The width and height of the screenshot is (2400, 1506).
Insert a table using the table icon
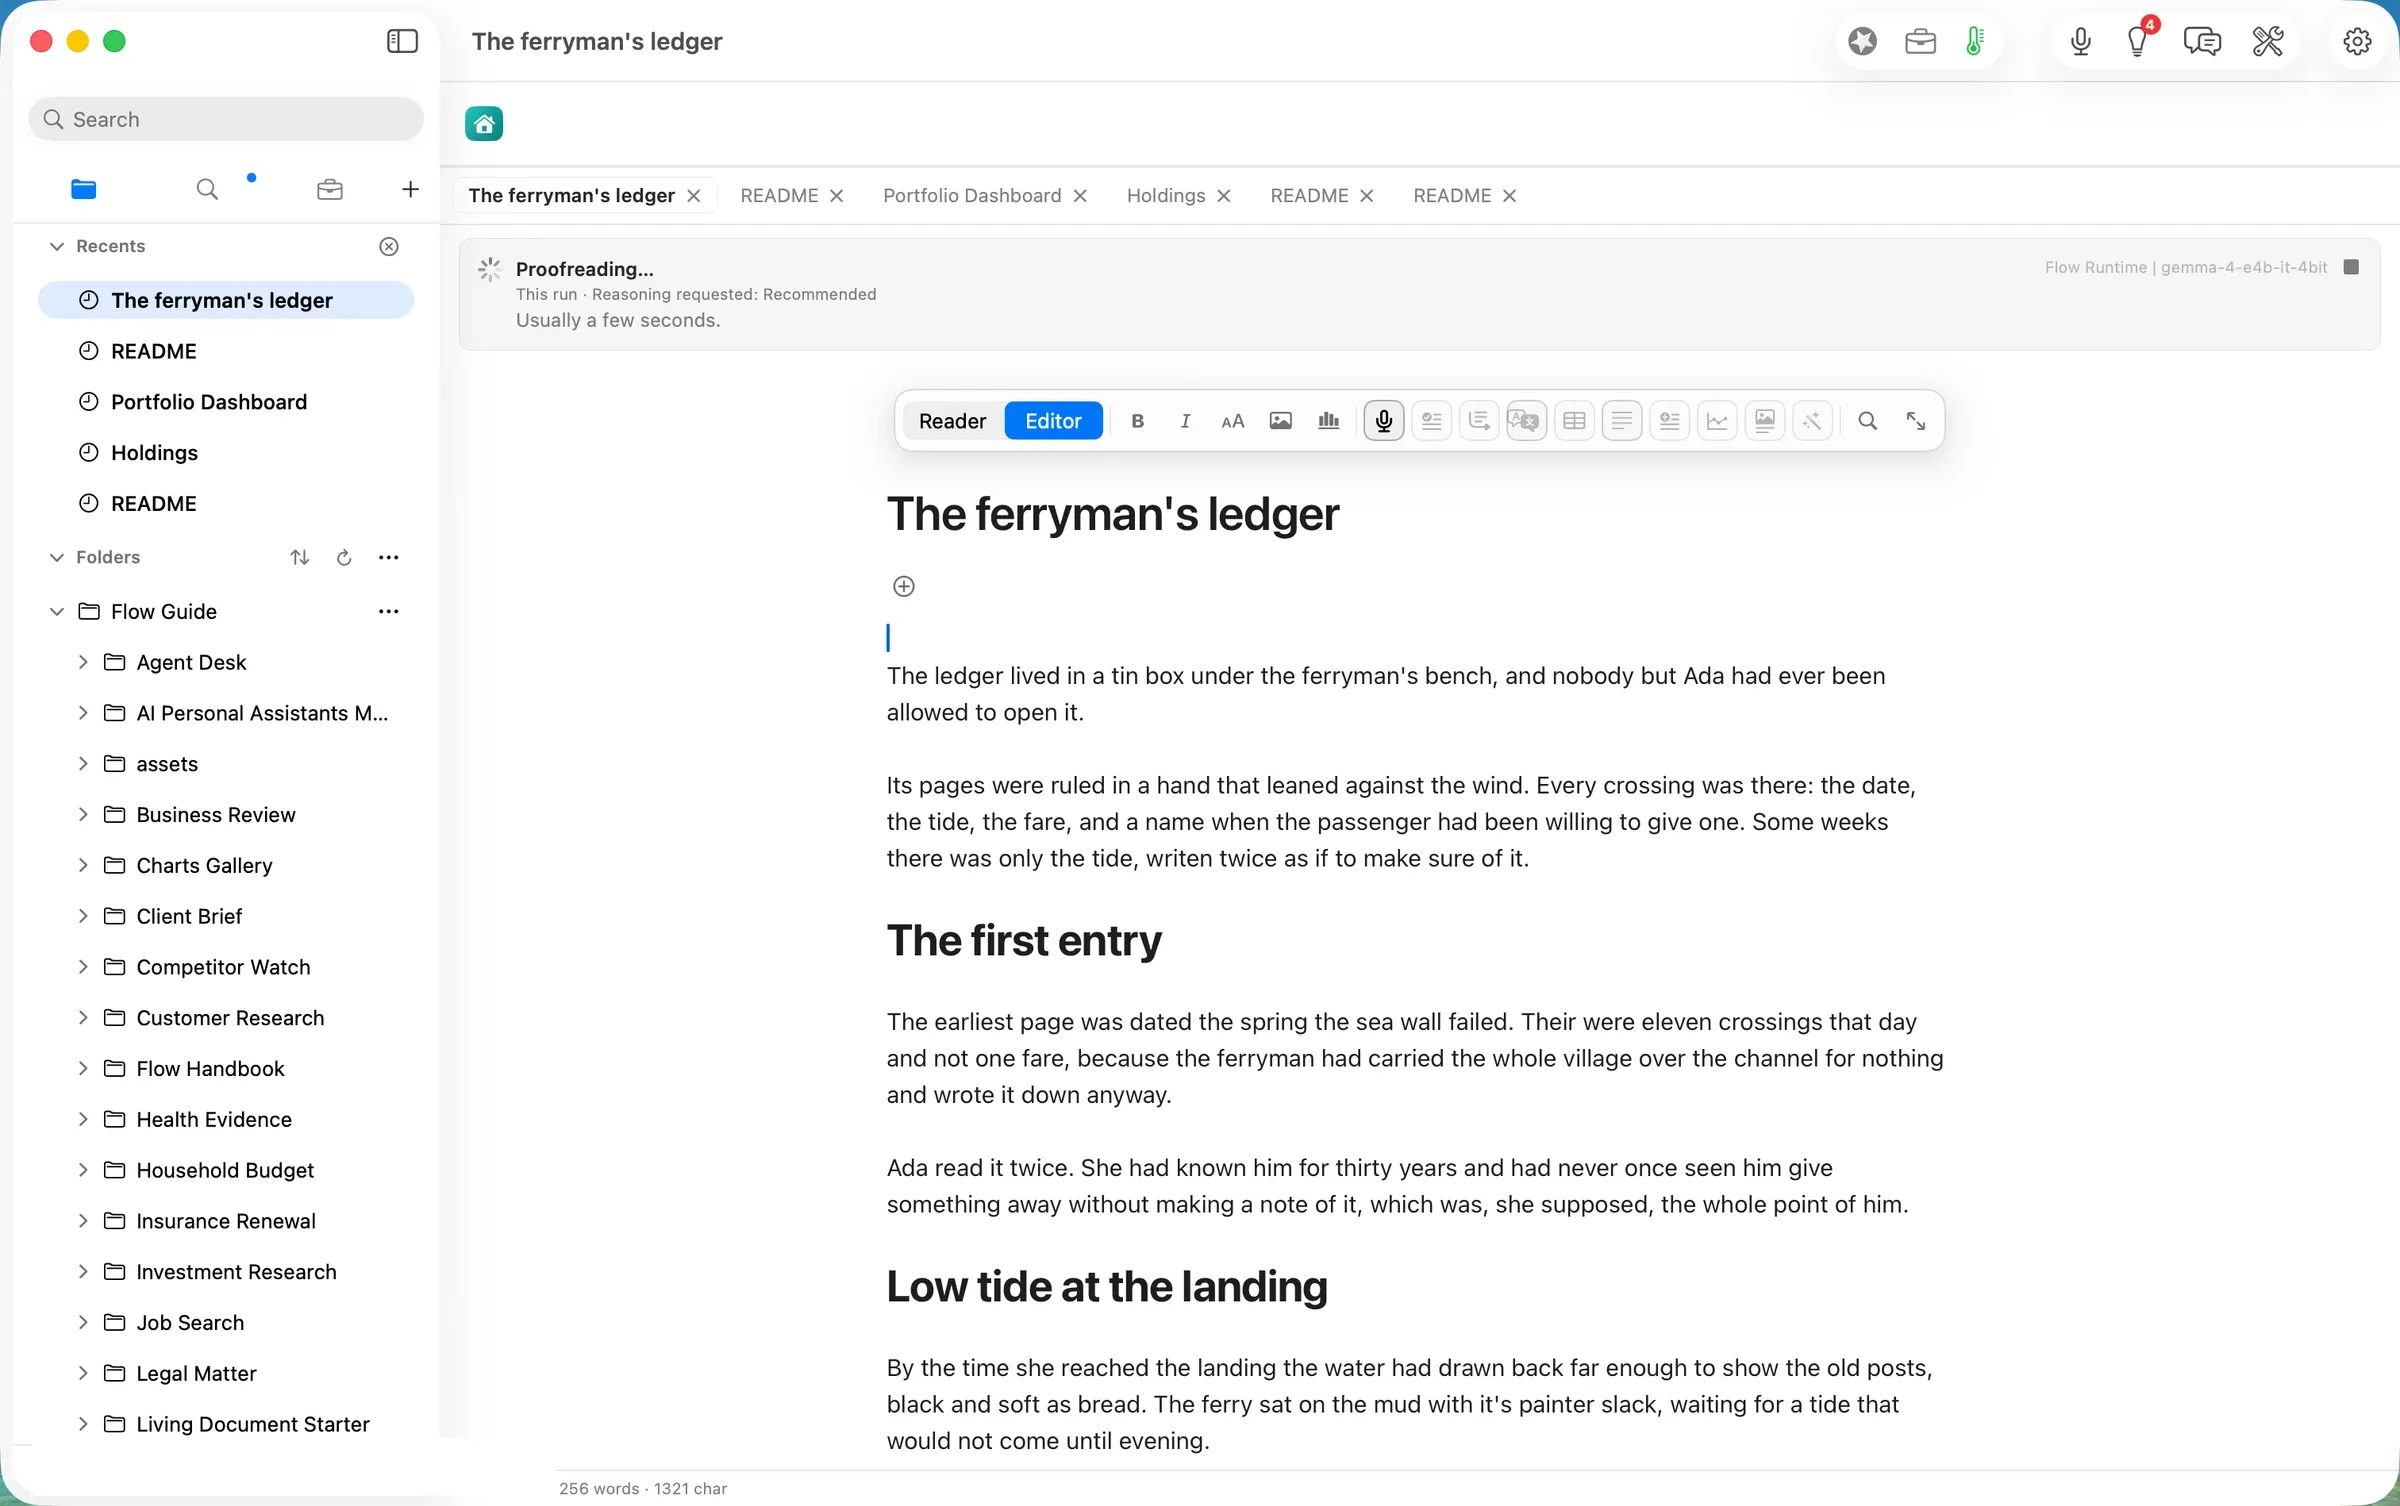pos(1574,421)
